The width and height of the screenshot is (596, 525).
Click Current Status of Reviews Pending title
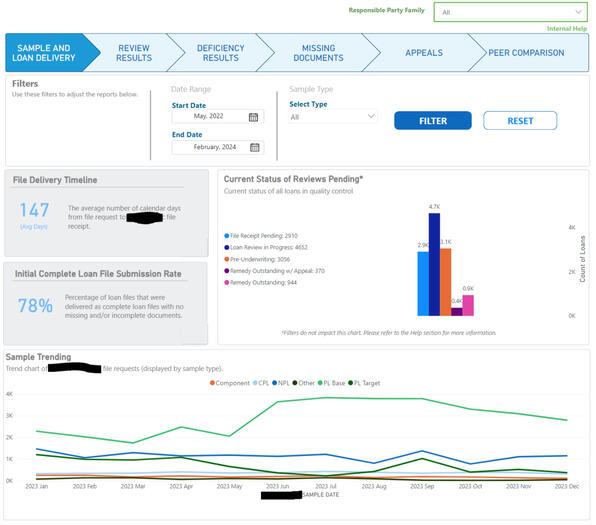(x=293, y=179)
